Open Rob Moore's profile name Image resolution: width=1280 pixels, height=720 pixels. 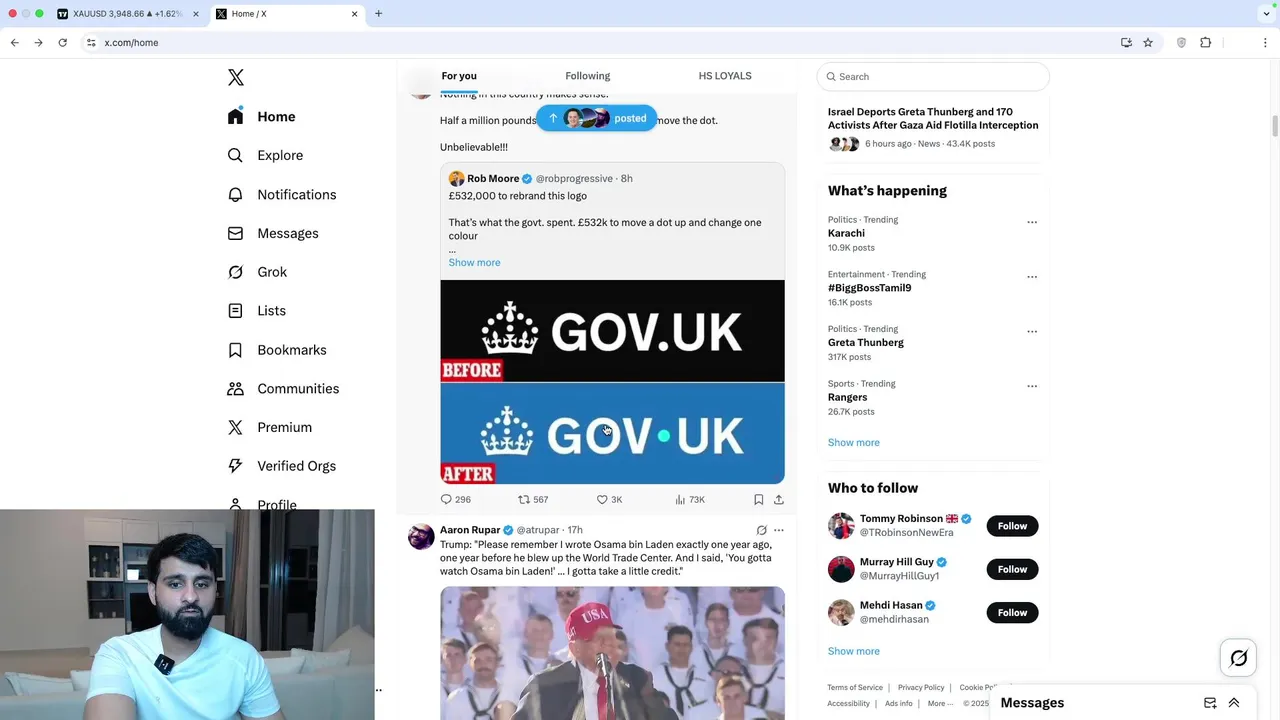tap(493, 179)
